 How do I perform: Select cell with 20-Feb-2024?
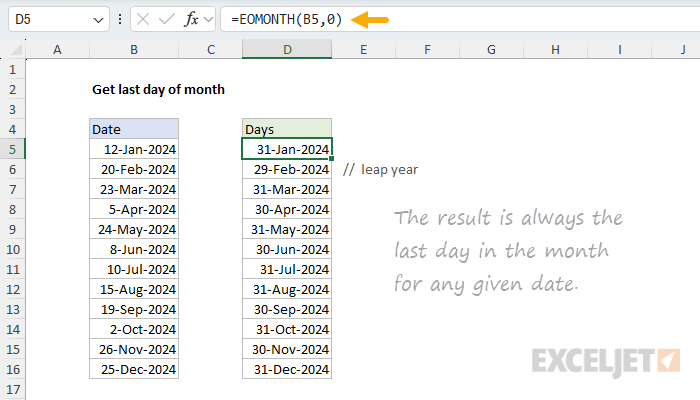134,169
